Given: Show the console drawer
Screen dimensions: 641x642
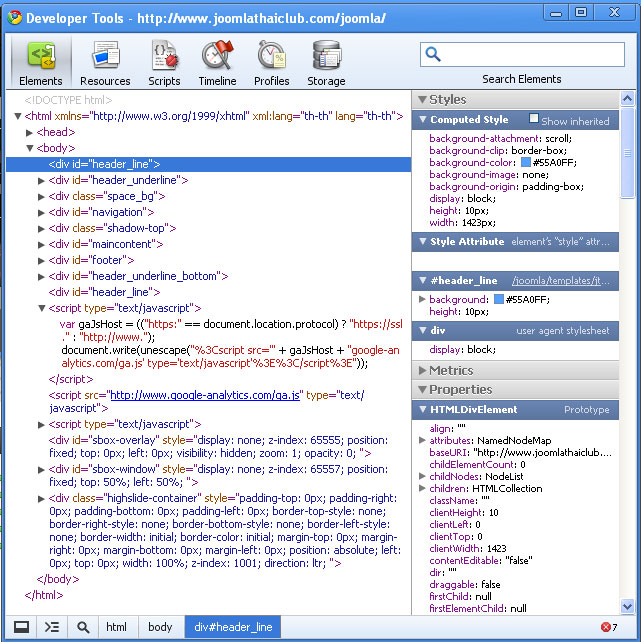Looking at the screenshot, I should click(x=52, y=627).
